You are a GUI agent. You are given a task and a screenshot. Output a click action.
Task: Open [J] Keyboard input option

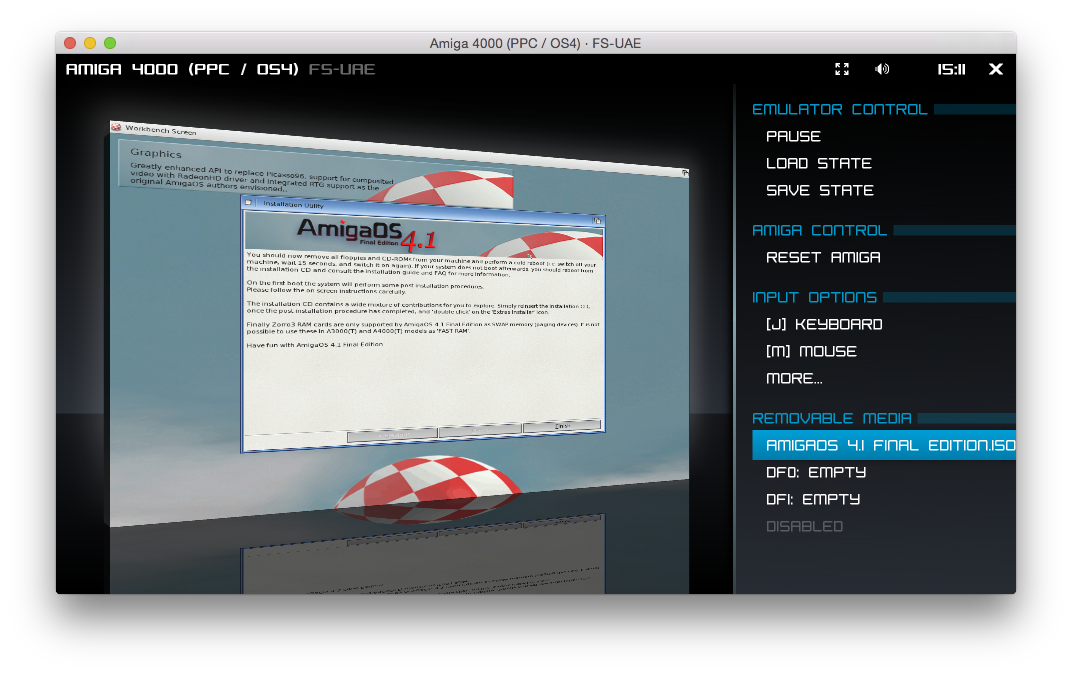pos(824,324)
